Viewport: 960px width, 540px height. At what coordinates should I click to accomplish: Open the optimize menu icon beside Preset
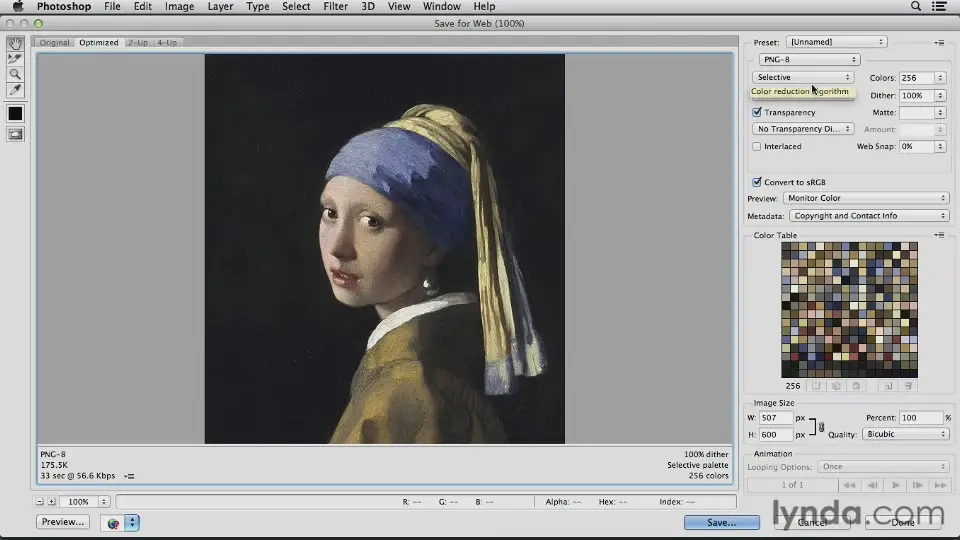tap(939, 42)
